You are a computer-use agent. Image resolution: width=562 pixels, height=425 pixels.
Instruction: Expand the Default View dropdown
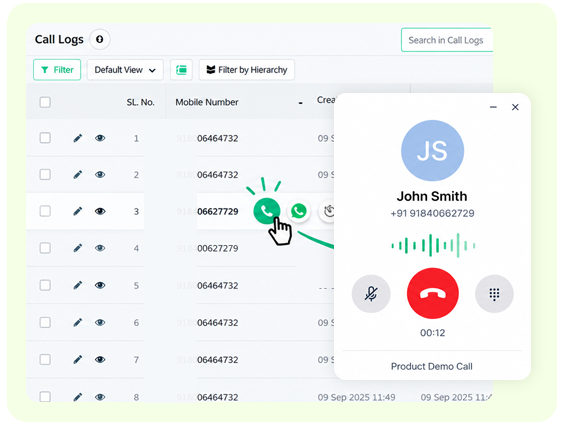pos(125,70)
